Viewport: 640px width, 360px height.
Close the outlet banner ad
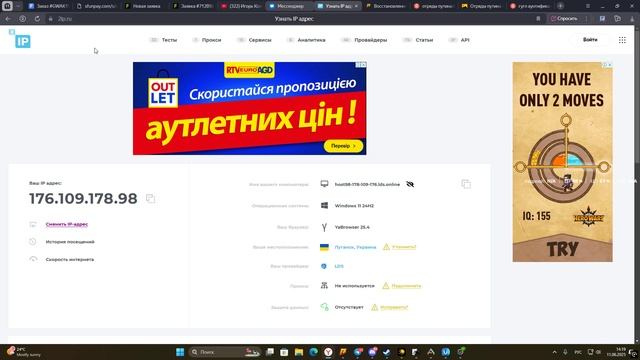point(363,64)
